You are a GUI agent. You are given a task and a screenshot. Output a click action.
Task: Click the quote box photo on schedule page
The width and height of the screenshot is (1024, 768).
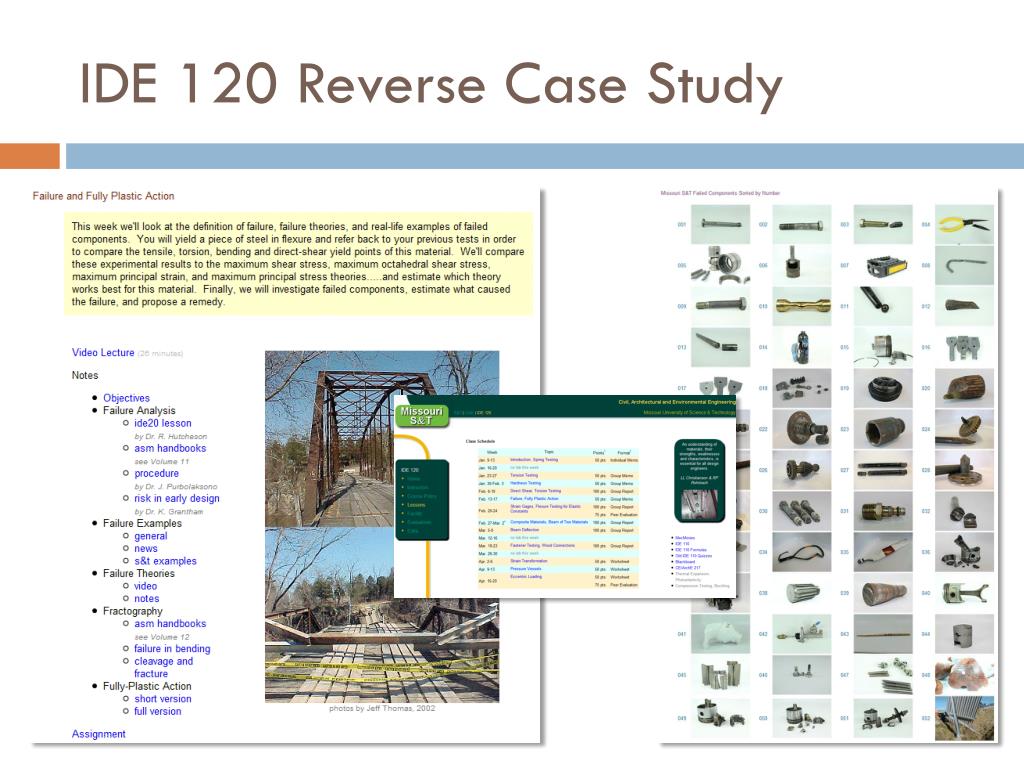[699, 504]
